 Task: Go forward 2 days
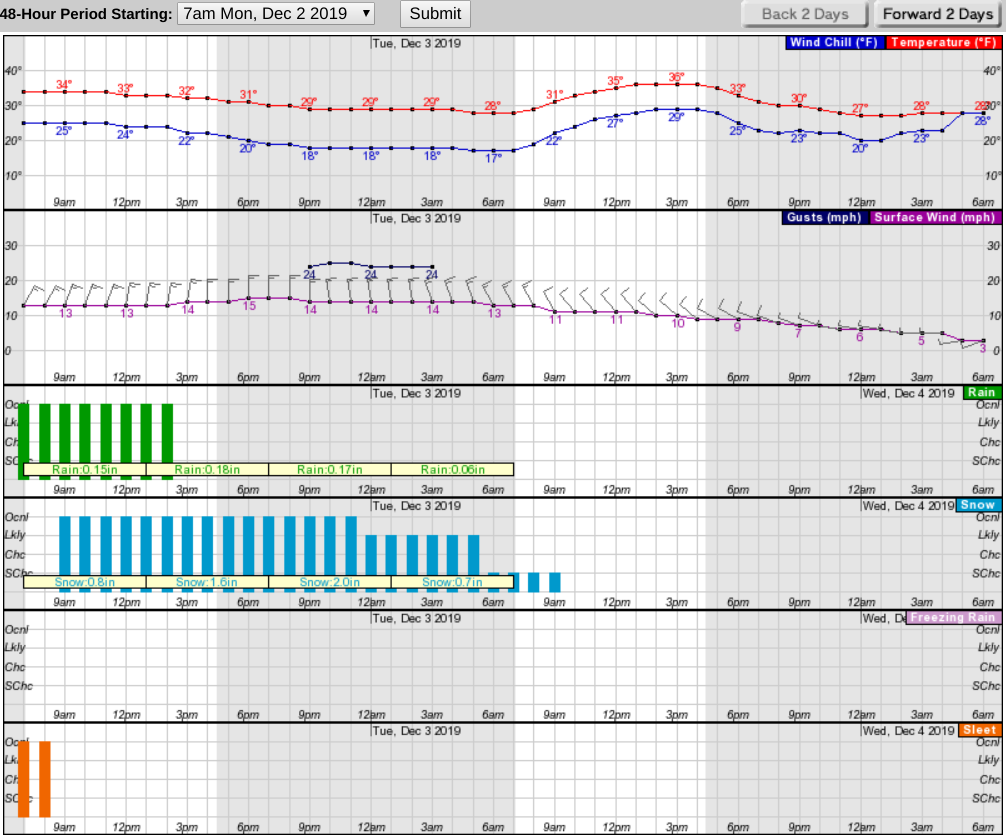coord(938,14)
